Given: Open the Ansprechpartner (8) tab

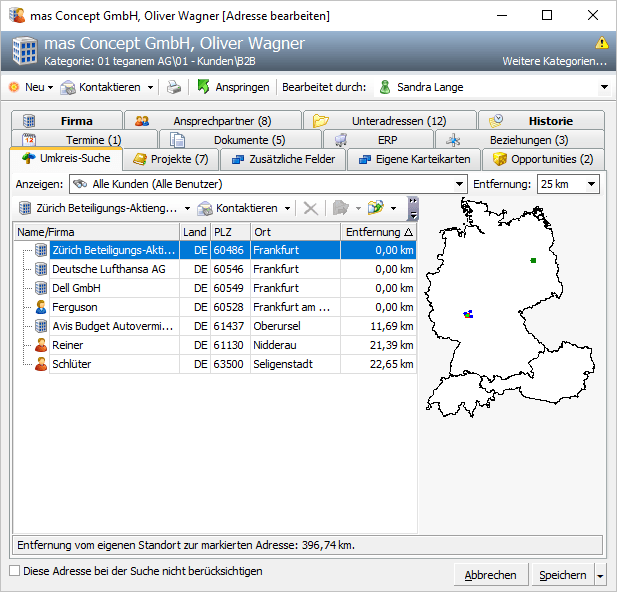Looking at the screenshot, I should coord(213,121).
